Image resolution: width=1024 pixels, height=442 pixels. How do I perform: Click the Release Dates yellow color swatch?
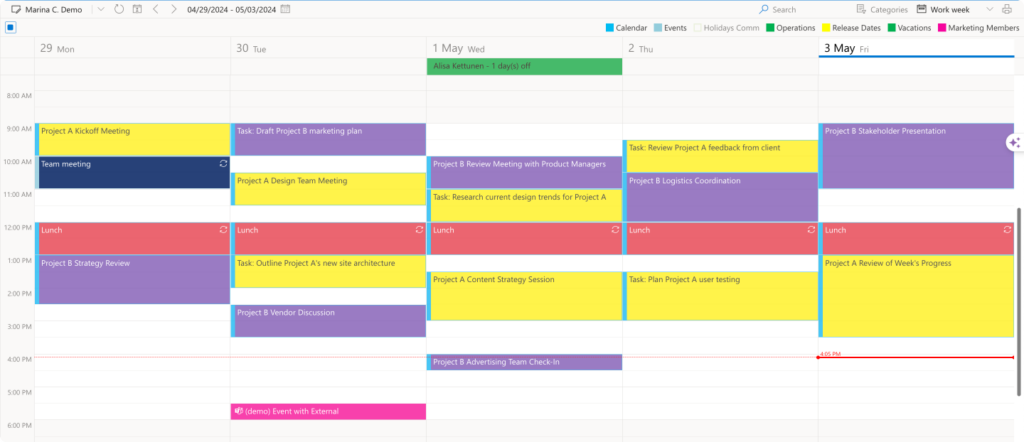827,28
